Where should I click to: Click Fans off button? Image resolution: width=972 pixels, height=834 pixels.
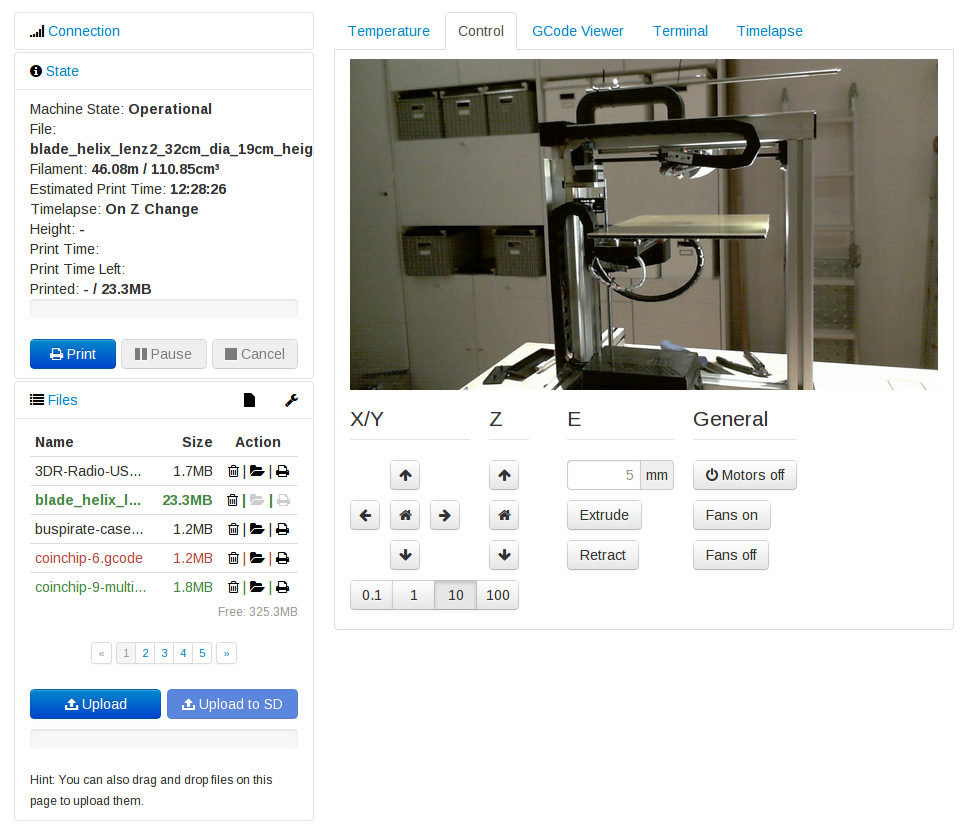click(x=731, y=555)
